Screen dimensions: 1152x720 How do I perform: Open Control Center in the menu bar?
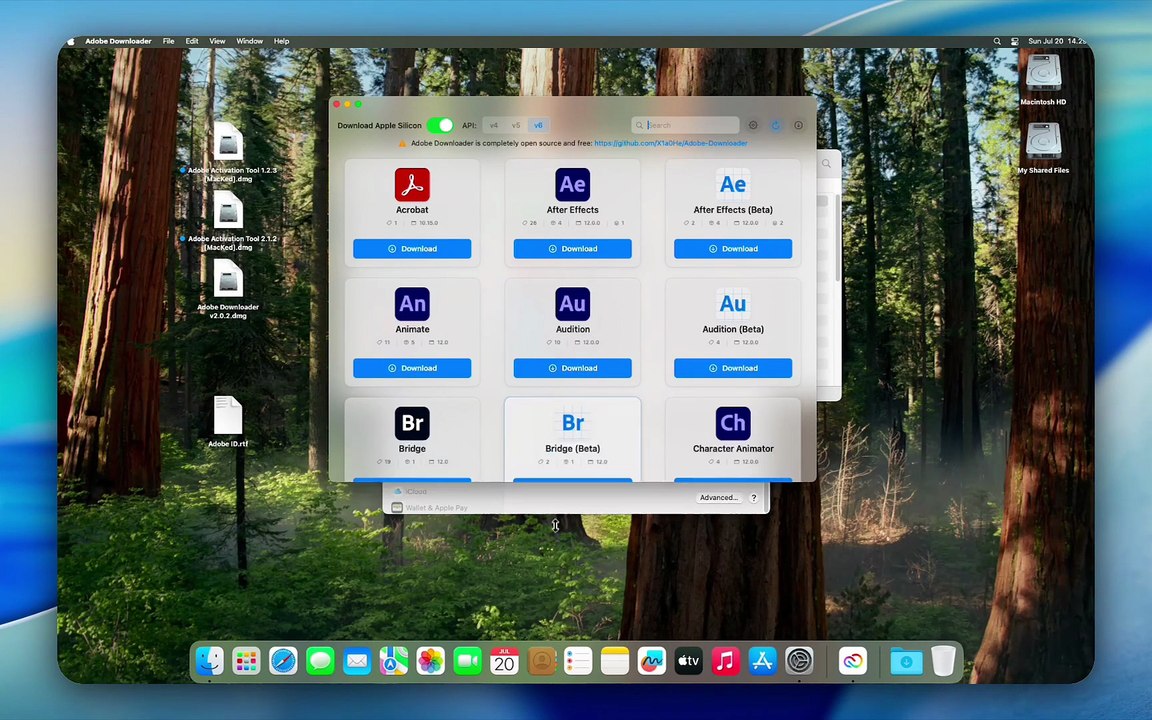point(1015,41)
